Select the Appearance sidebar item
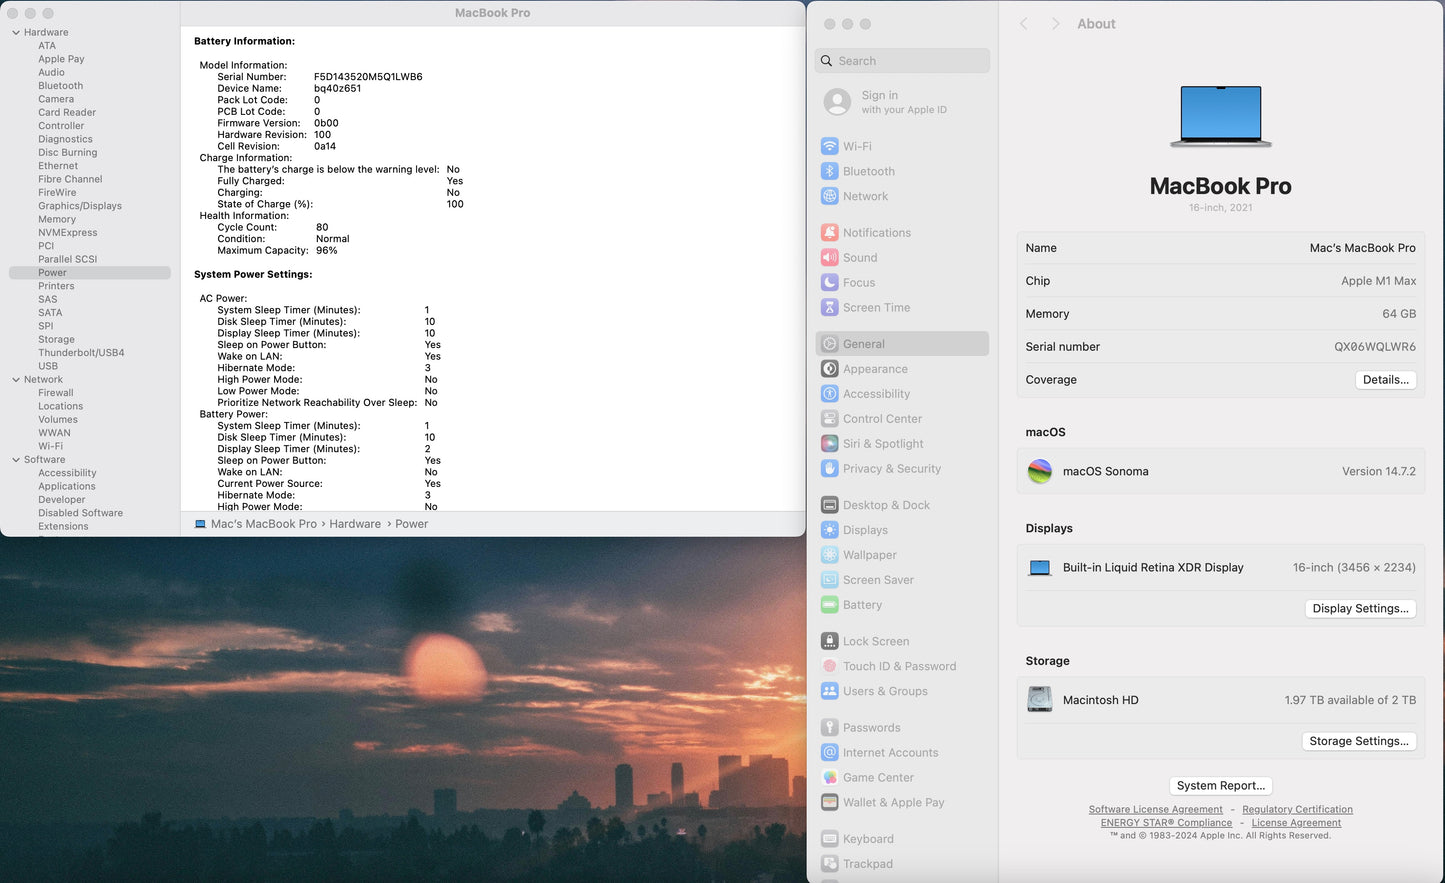 875,369
